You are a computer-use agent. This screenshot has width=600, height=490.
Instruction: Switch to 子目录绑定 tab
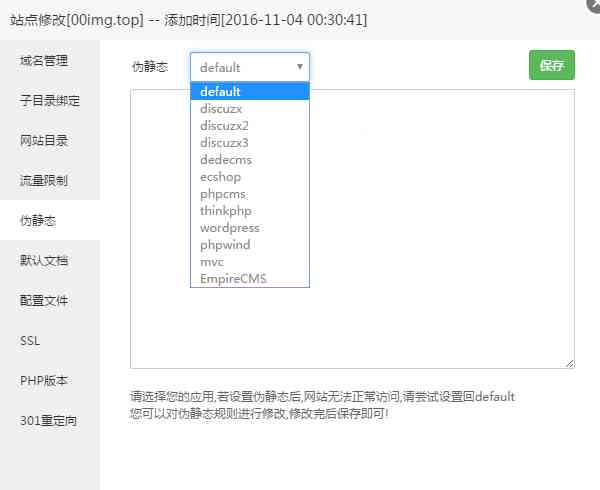click(x=50, y=101)
